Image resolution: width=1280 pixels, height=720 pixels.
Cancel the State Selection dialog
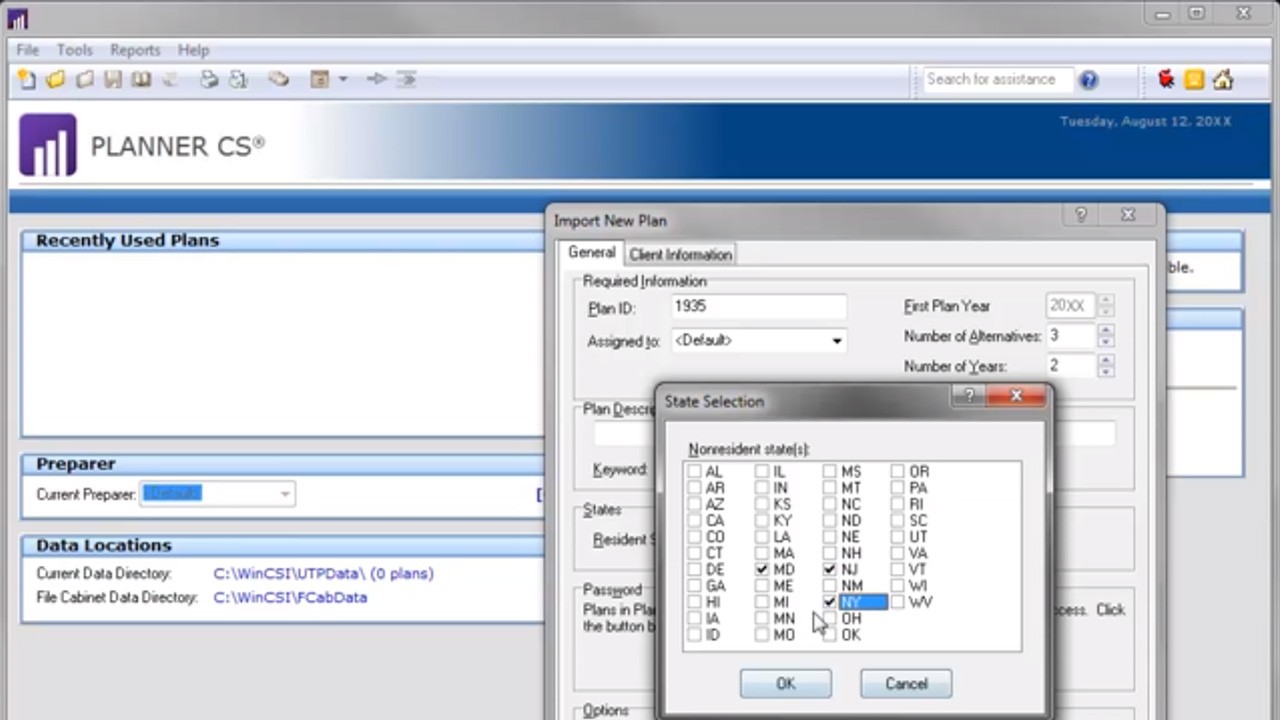pos(905,684)
